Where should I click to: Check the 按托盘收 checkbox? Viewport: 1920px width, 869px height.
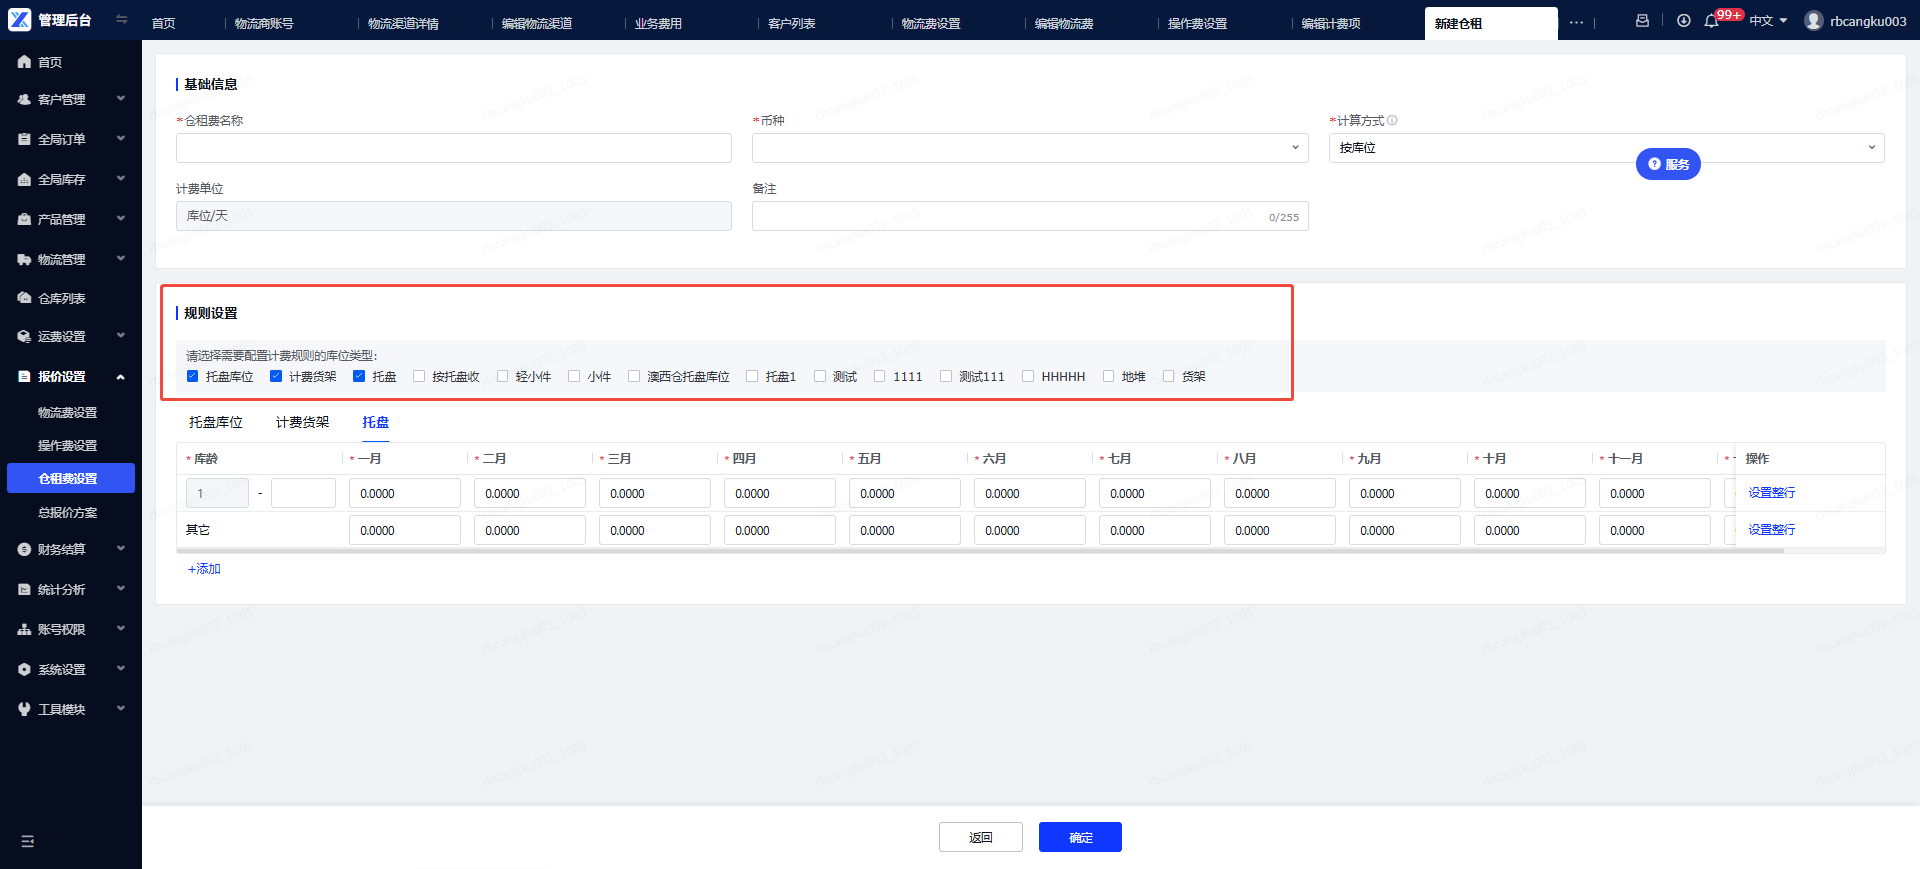(419, 376)
